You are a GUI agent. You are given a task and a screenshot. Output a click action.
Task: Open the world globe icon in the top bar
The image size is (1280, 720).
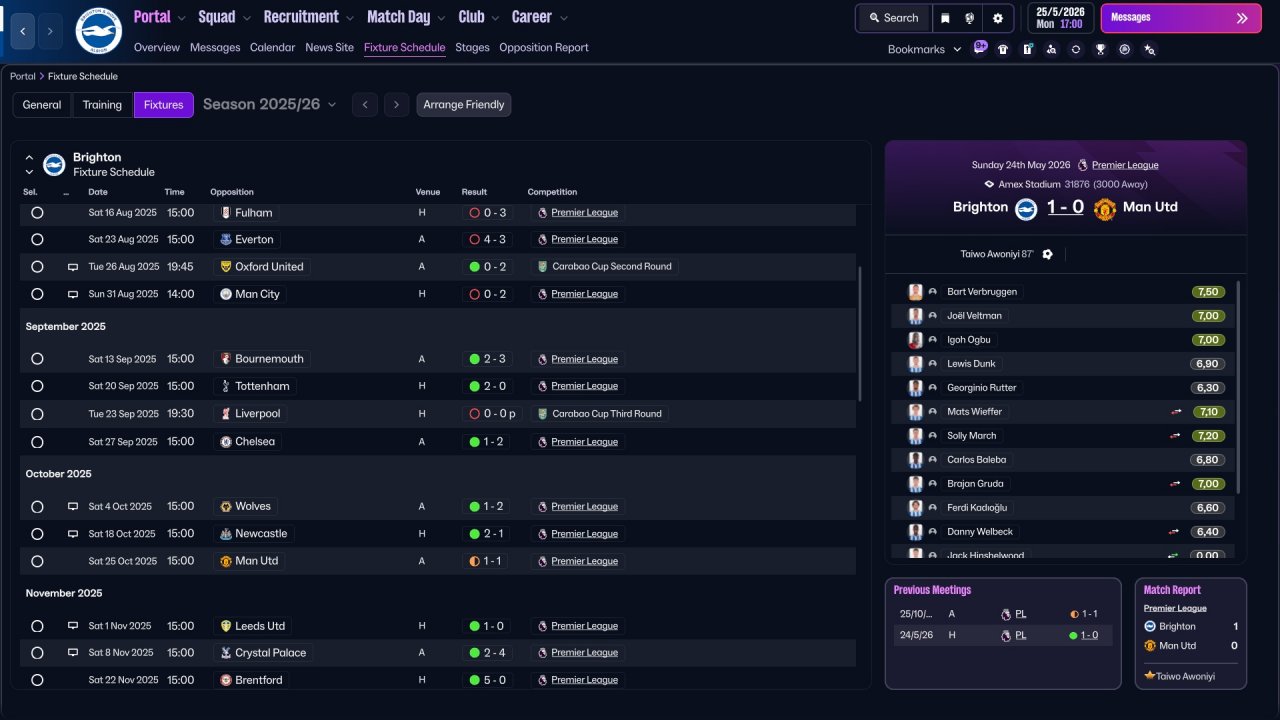click(970, 18)
